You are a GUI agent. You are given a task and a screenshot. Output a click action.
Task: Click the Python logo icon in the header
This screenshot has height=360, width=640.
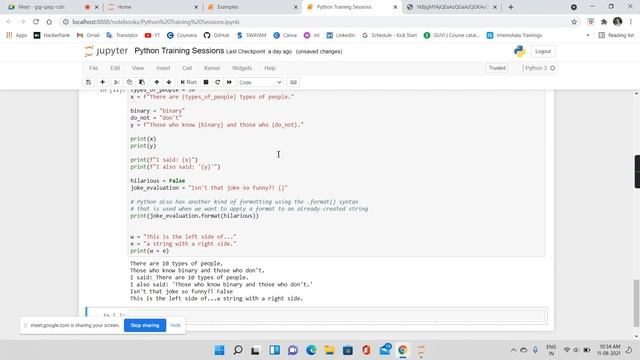(x=520, y=51)
